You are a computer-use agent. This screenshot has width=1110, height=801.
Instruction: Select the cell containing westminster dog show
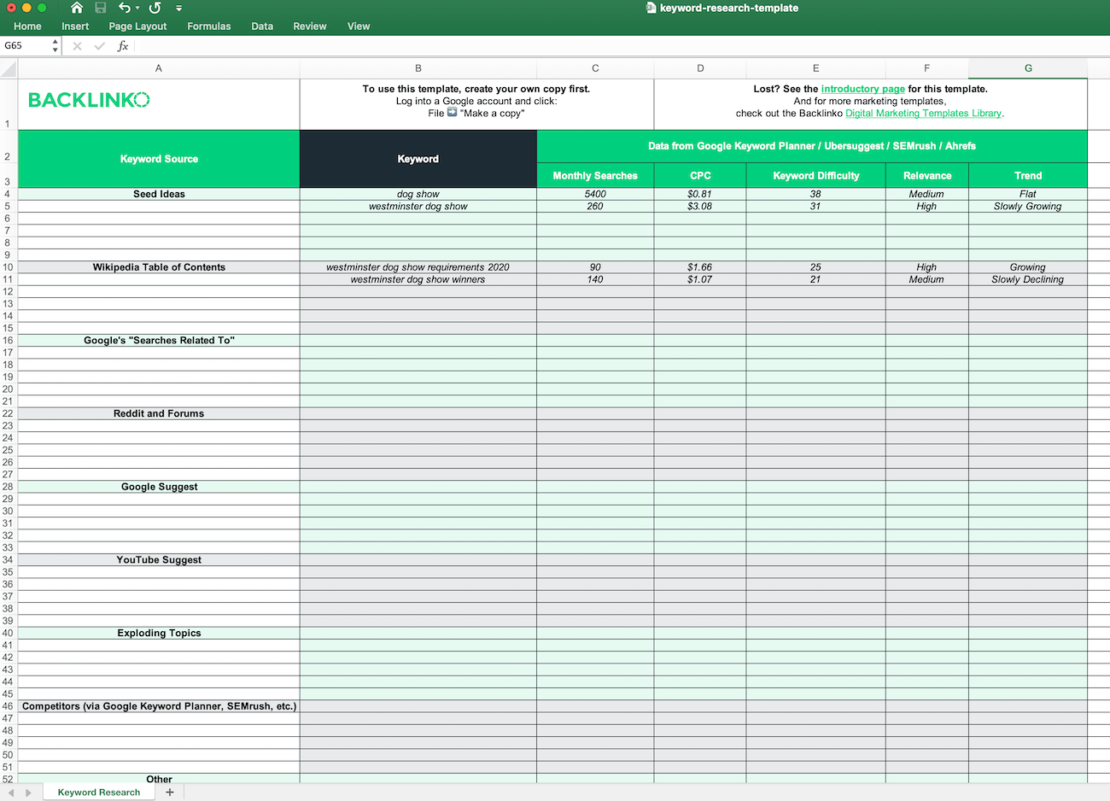(418, 206)
